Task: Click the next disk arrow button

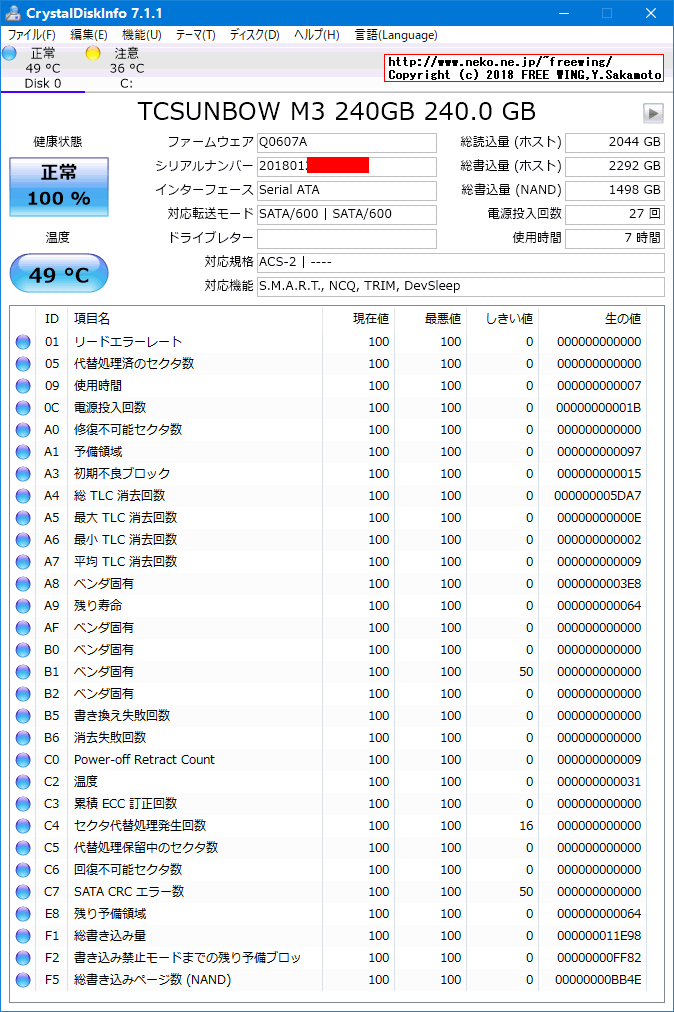Action: (x=653, y=113)
